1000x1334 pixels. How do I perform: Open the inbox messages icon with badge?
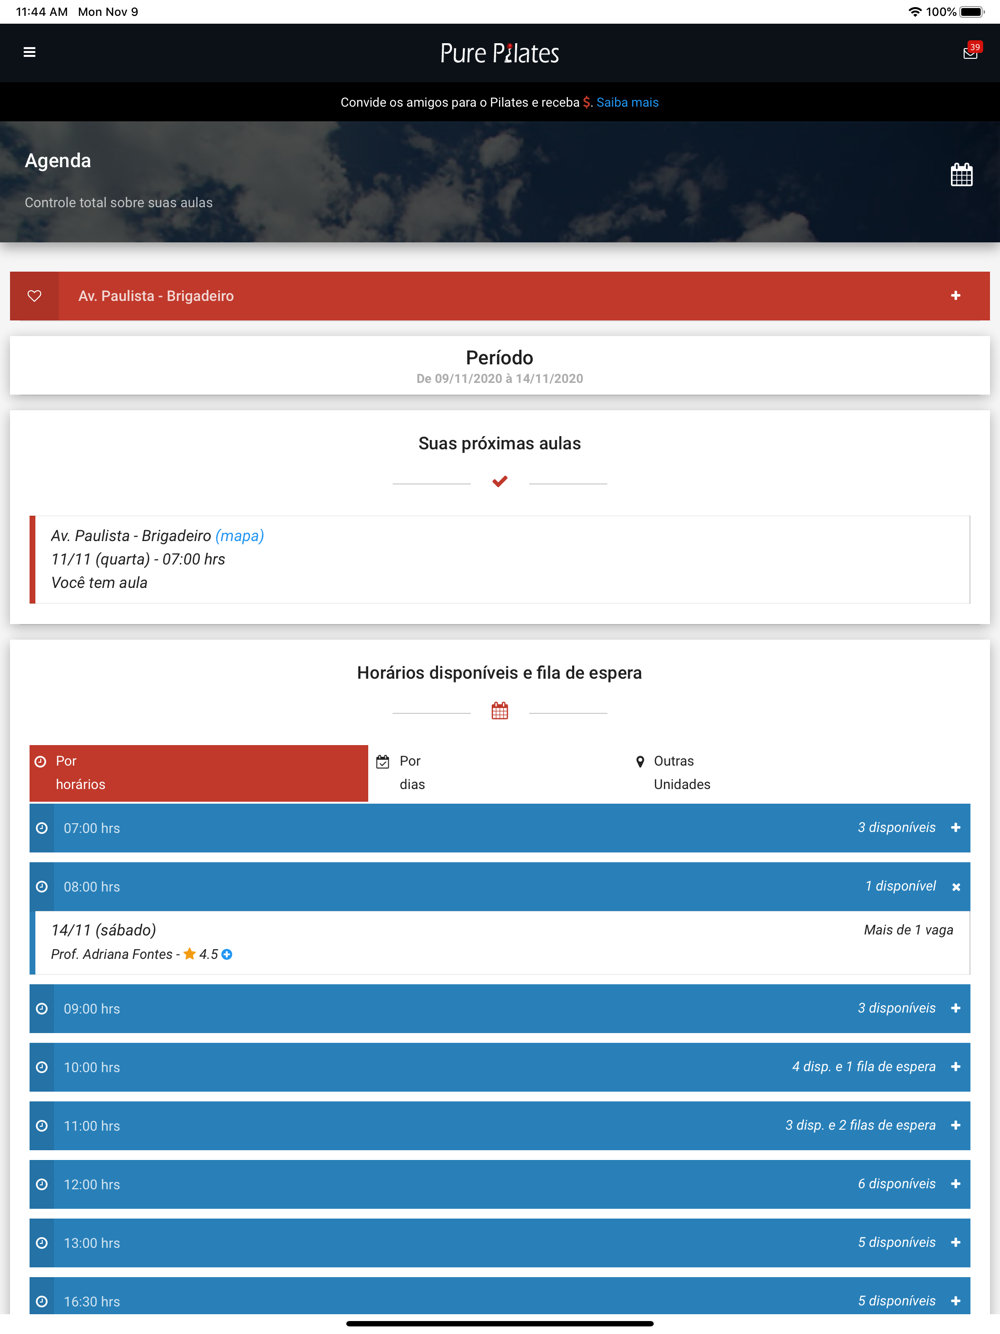971,52
